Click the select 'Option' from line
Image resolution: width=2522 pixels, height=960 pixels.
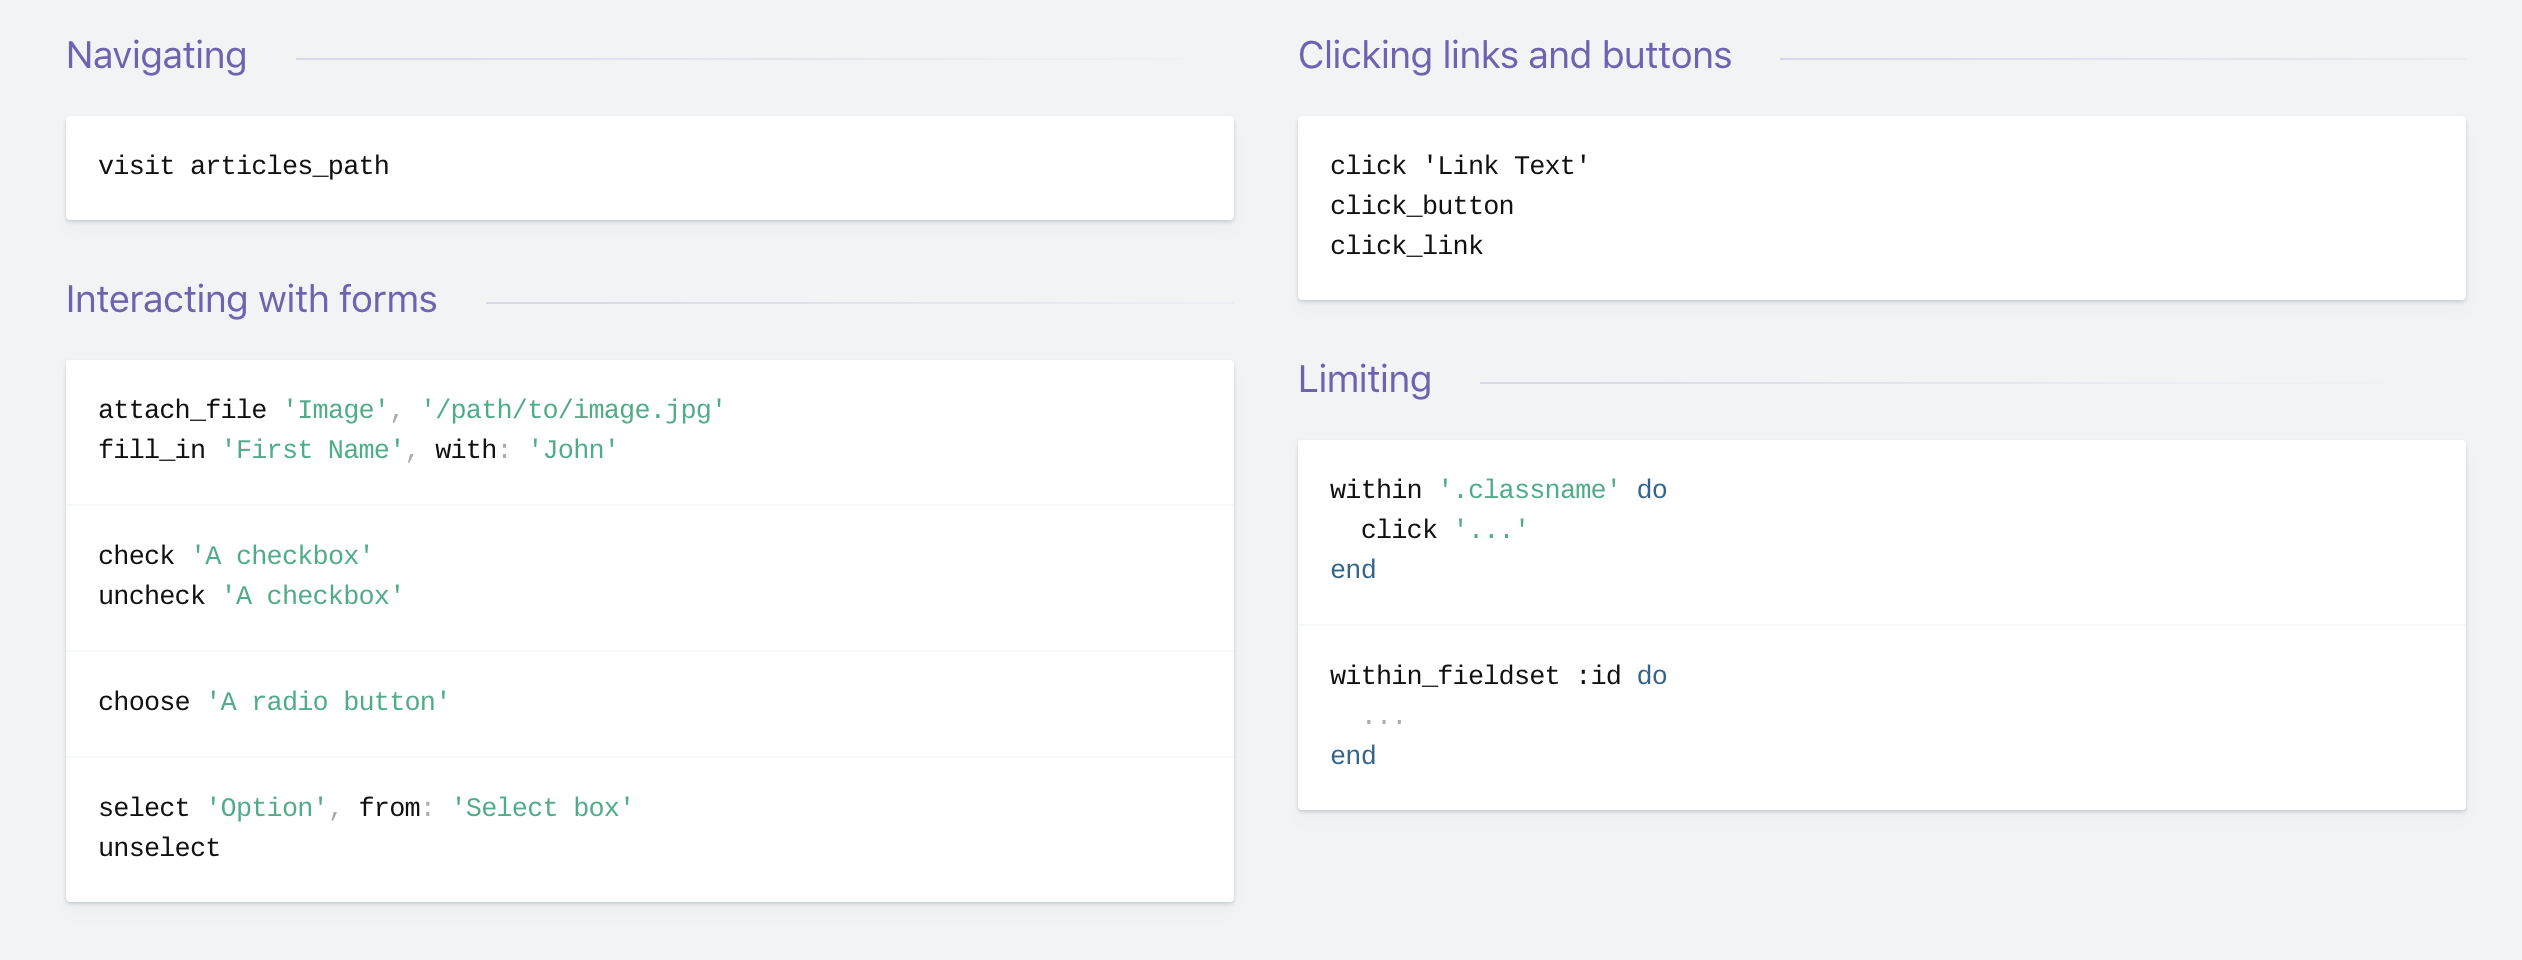pos(366,808)
